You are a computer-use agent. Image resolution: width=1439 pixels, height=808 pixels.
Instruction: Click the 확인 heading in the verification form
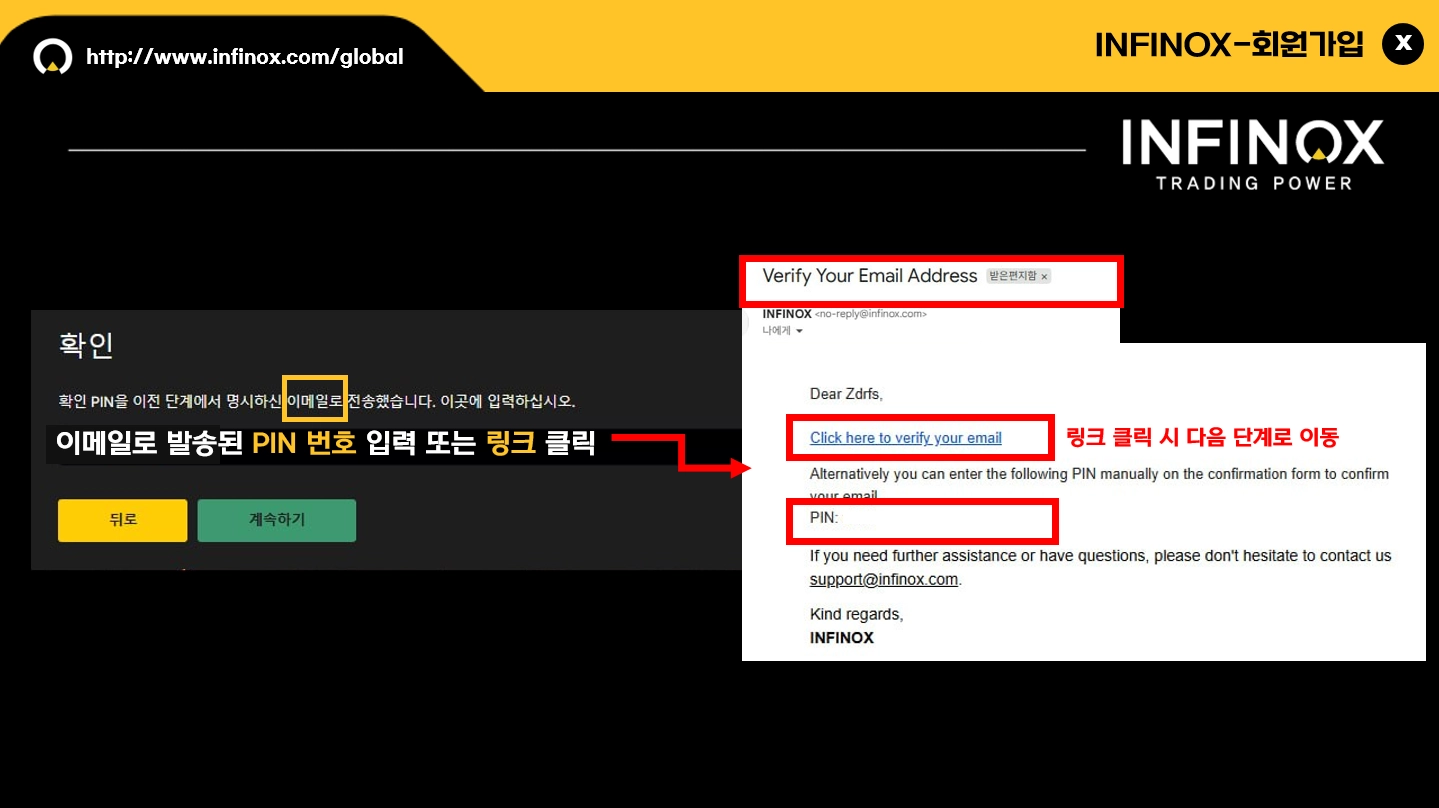(86, 345)
